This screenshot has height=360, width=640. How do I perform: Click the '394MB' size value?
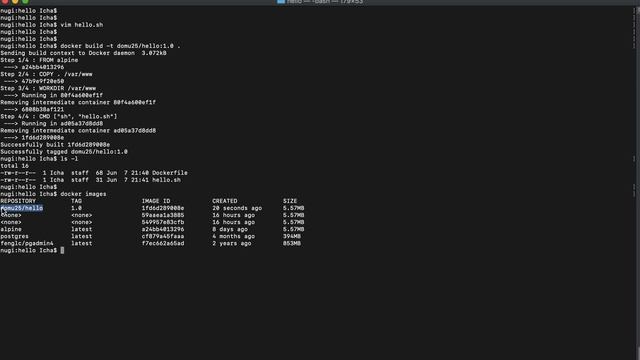[292, 236]
